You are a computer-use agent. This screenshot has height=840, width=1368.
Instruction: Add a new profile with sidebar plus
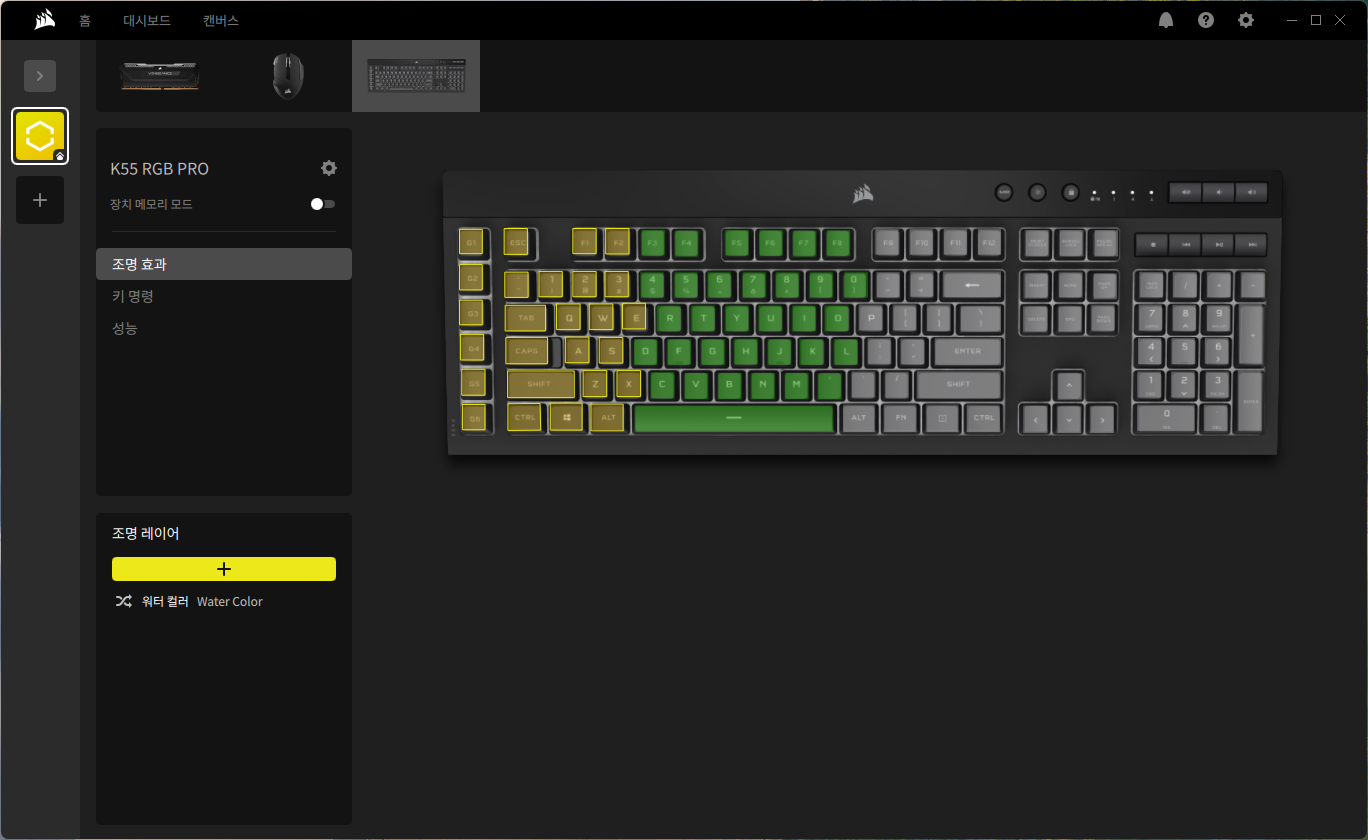coord(40,200)
